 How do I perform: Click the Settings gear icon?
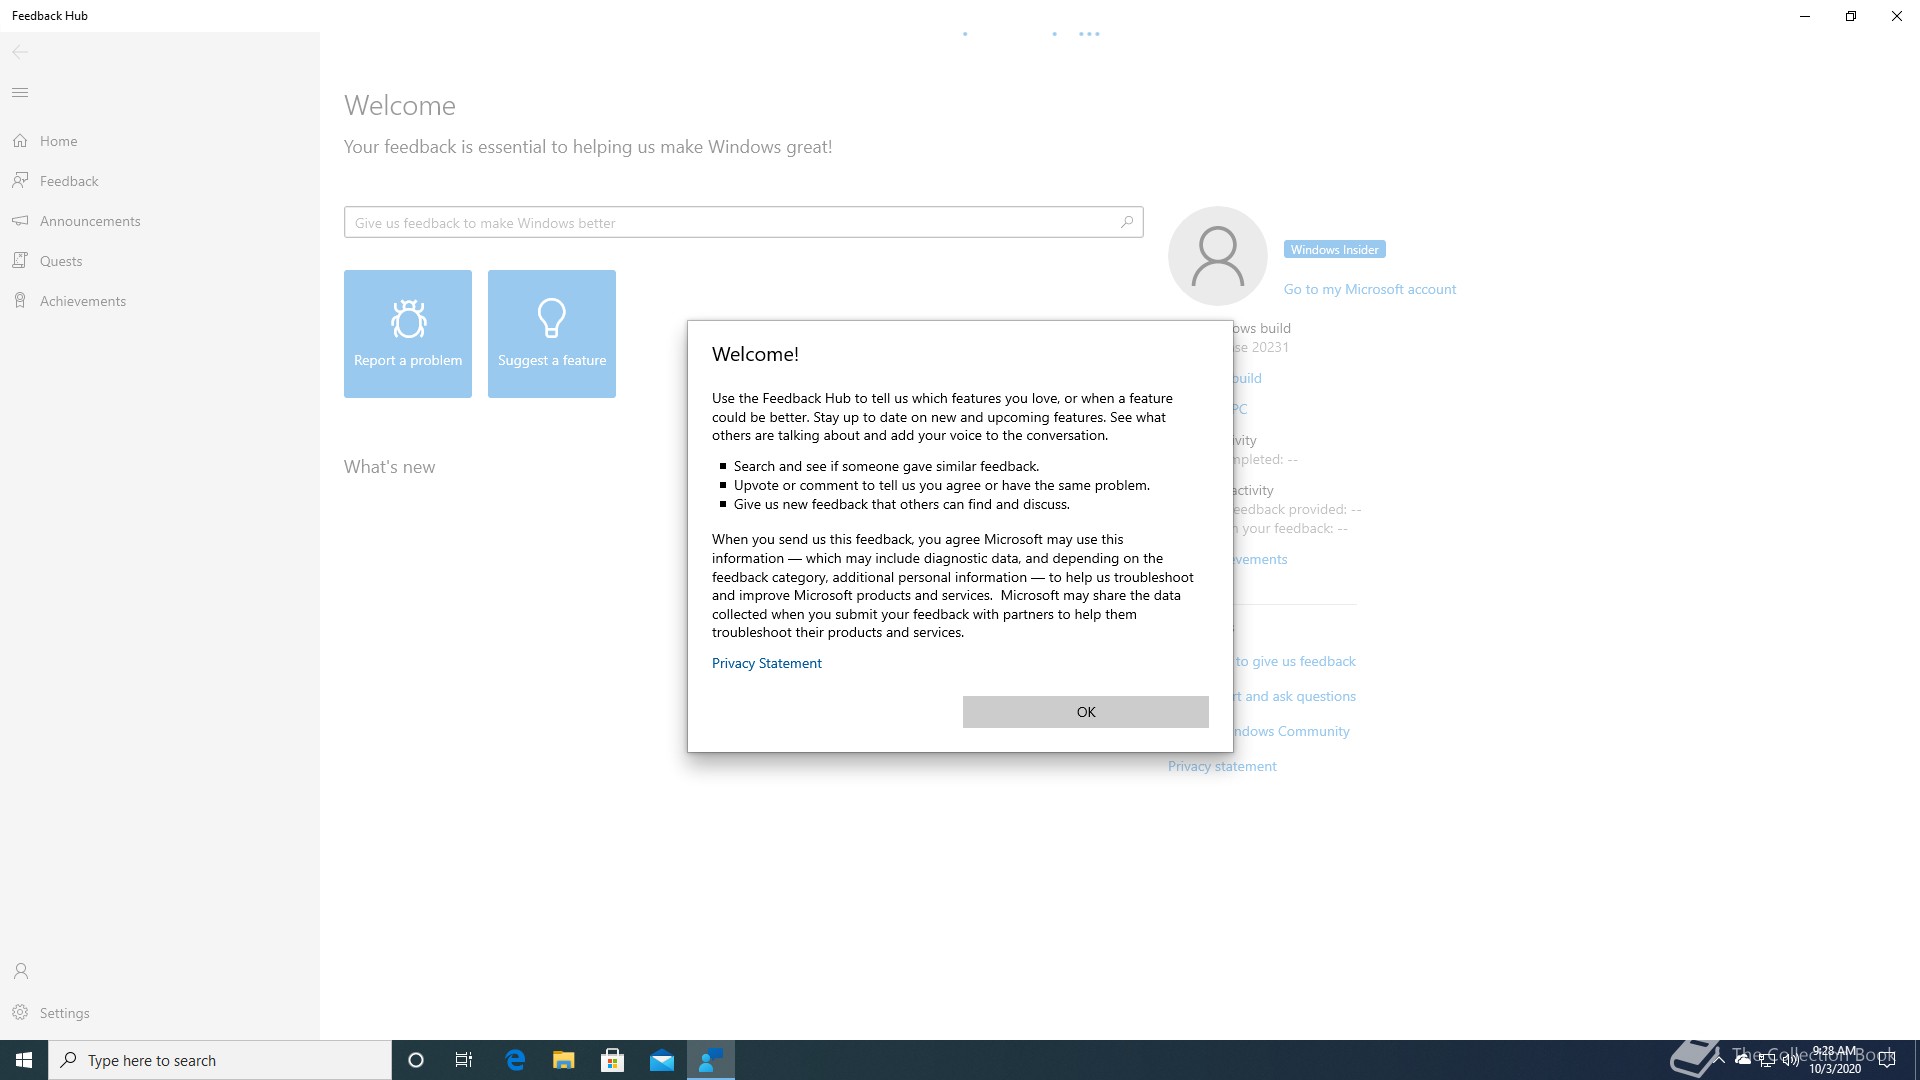pos(20,1012)
